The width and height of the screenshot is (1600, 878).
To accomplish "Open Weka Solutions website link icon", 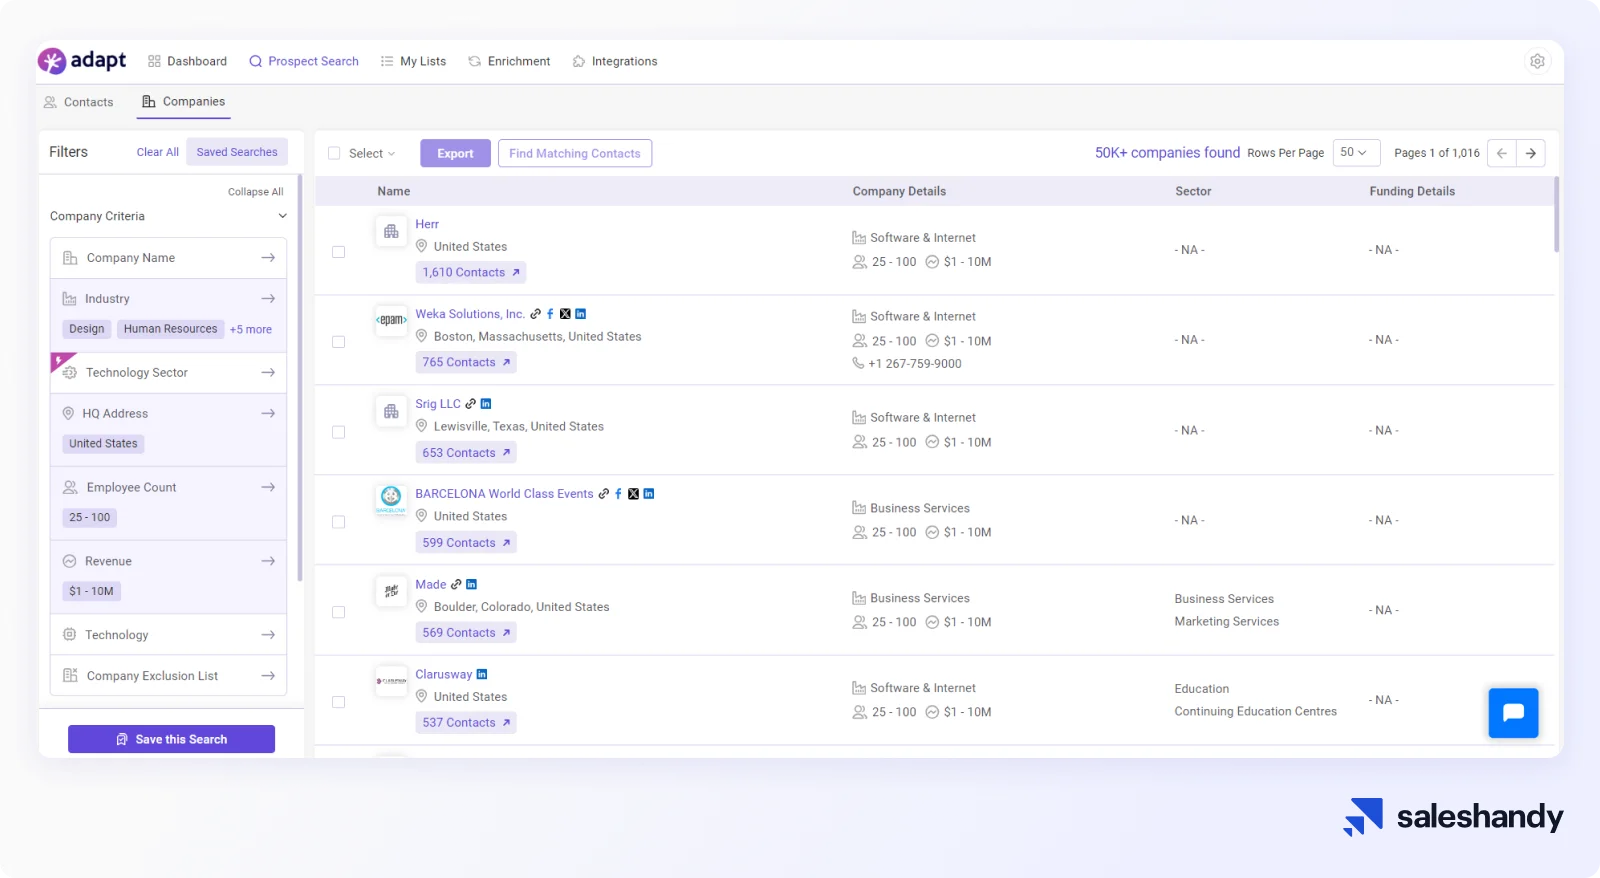I will tap(536, 314).
